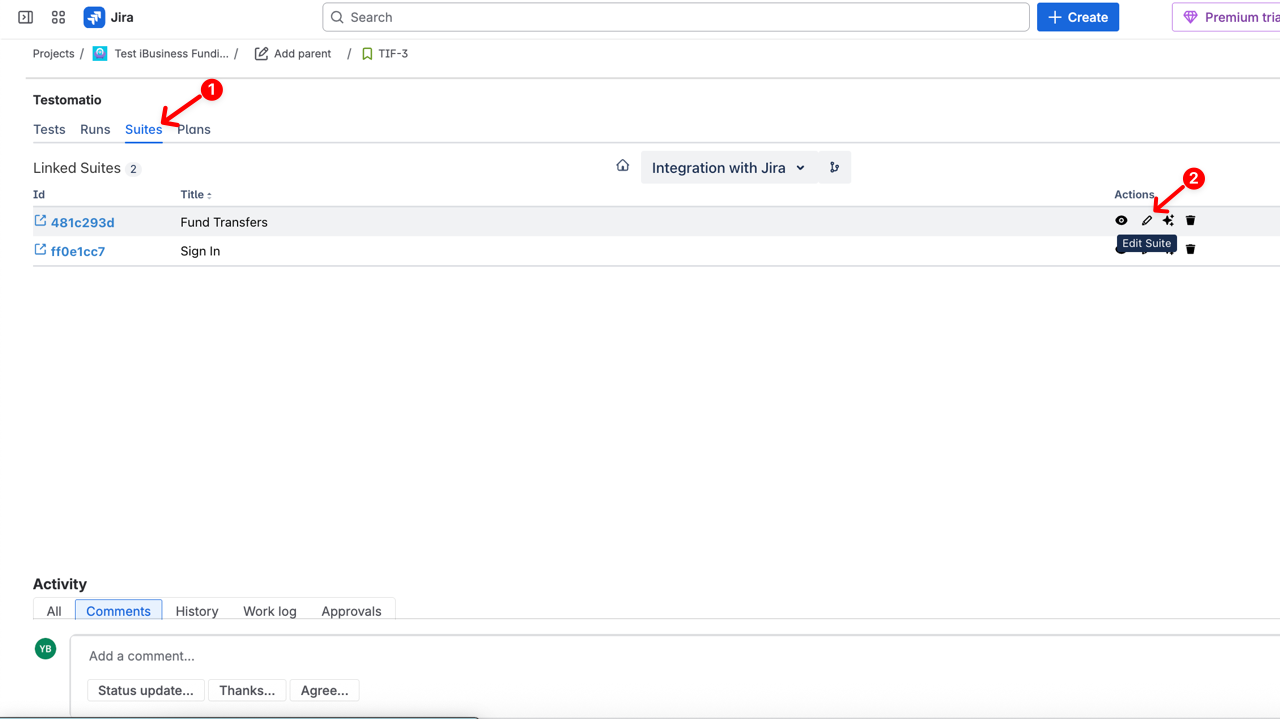Open suite link 481c293d
Viewport: 1280px width, 719px height.
point(82,223)
